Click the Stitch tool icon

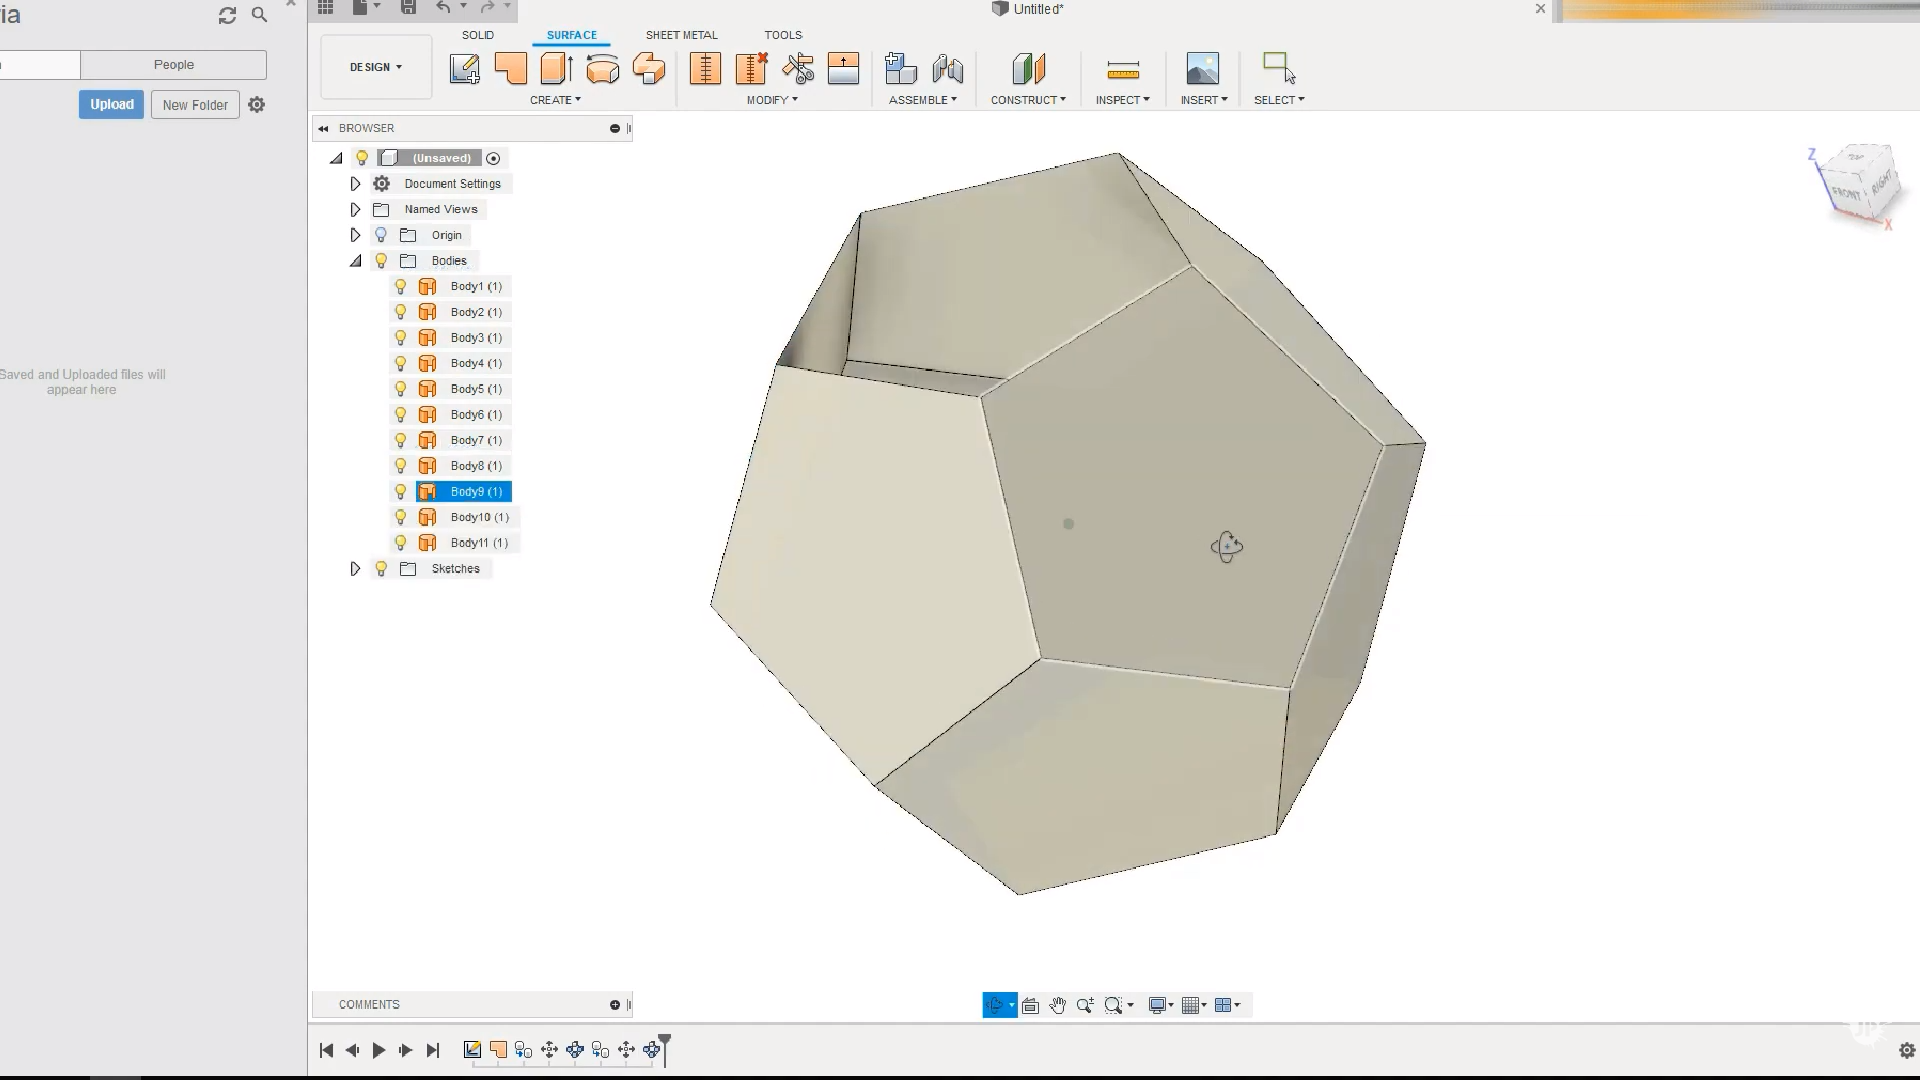click(705, 68)
